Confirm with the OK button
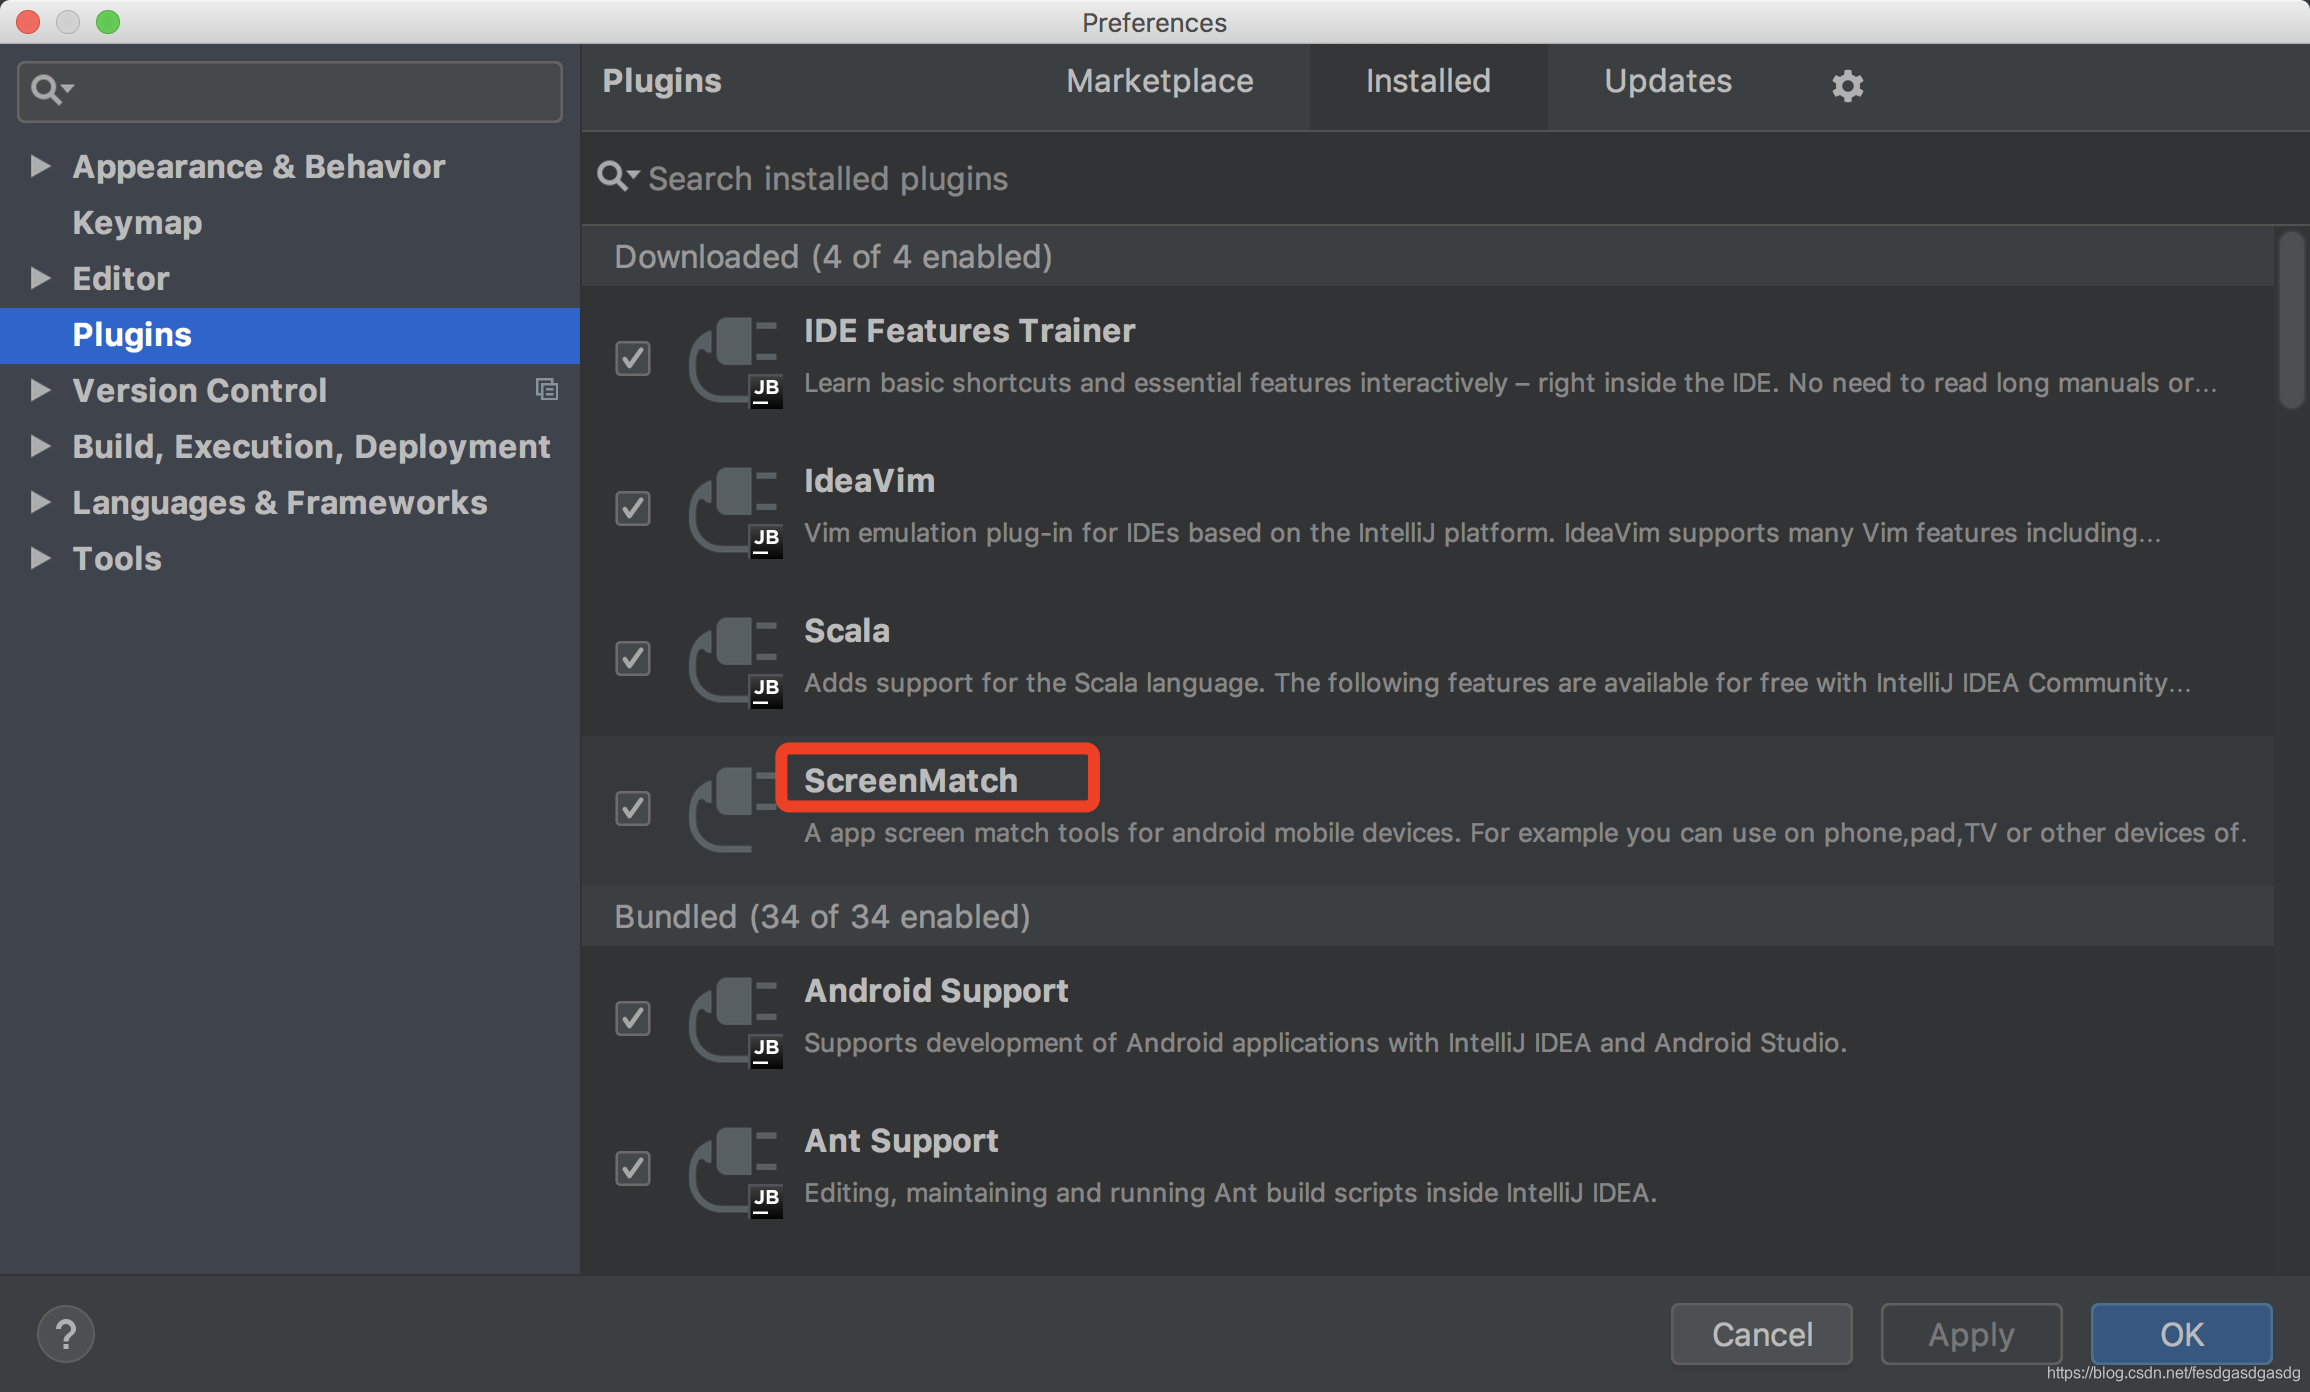The height and width of the screenshot is (1392, 2310). [x=2181, y=1334]
